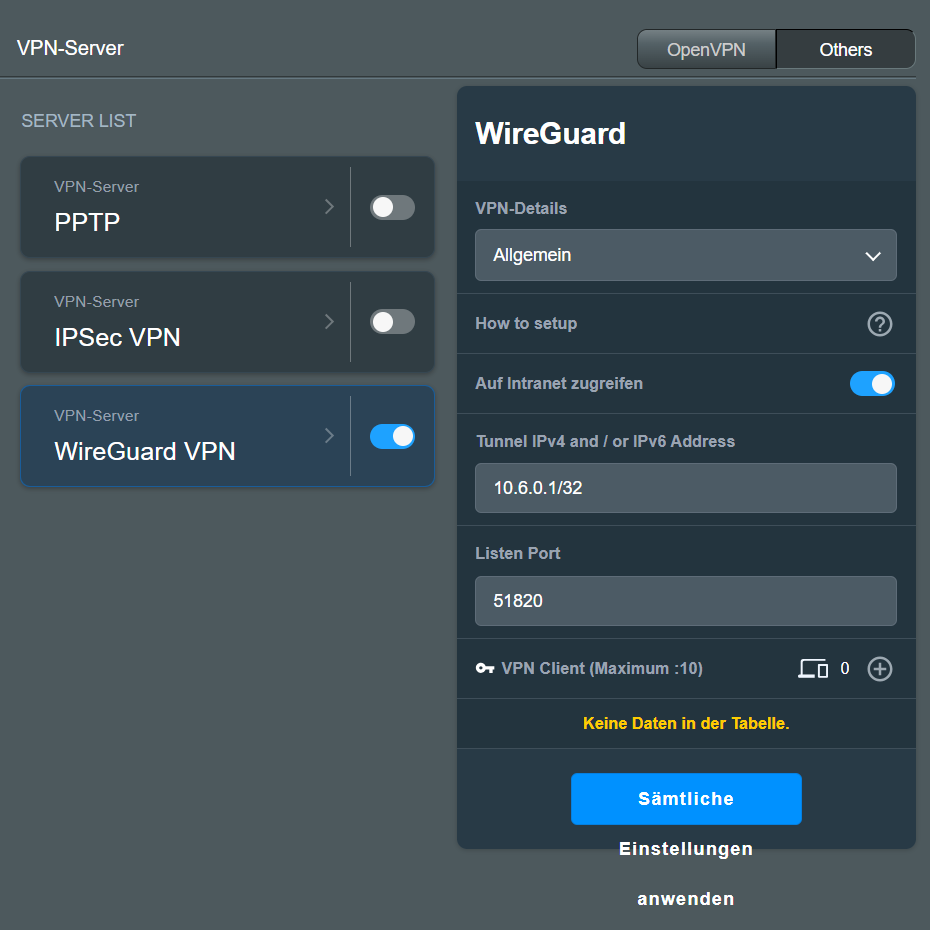930x930 pixels.
Task: Click the connected devices icon
Action: tap(812, 669)
